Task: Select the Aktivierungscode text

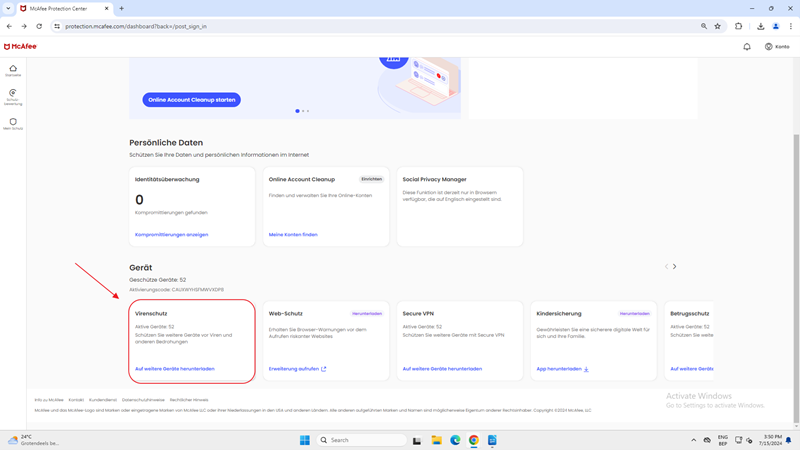Action: (177, 290)
